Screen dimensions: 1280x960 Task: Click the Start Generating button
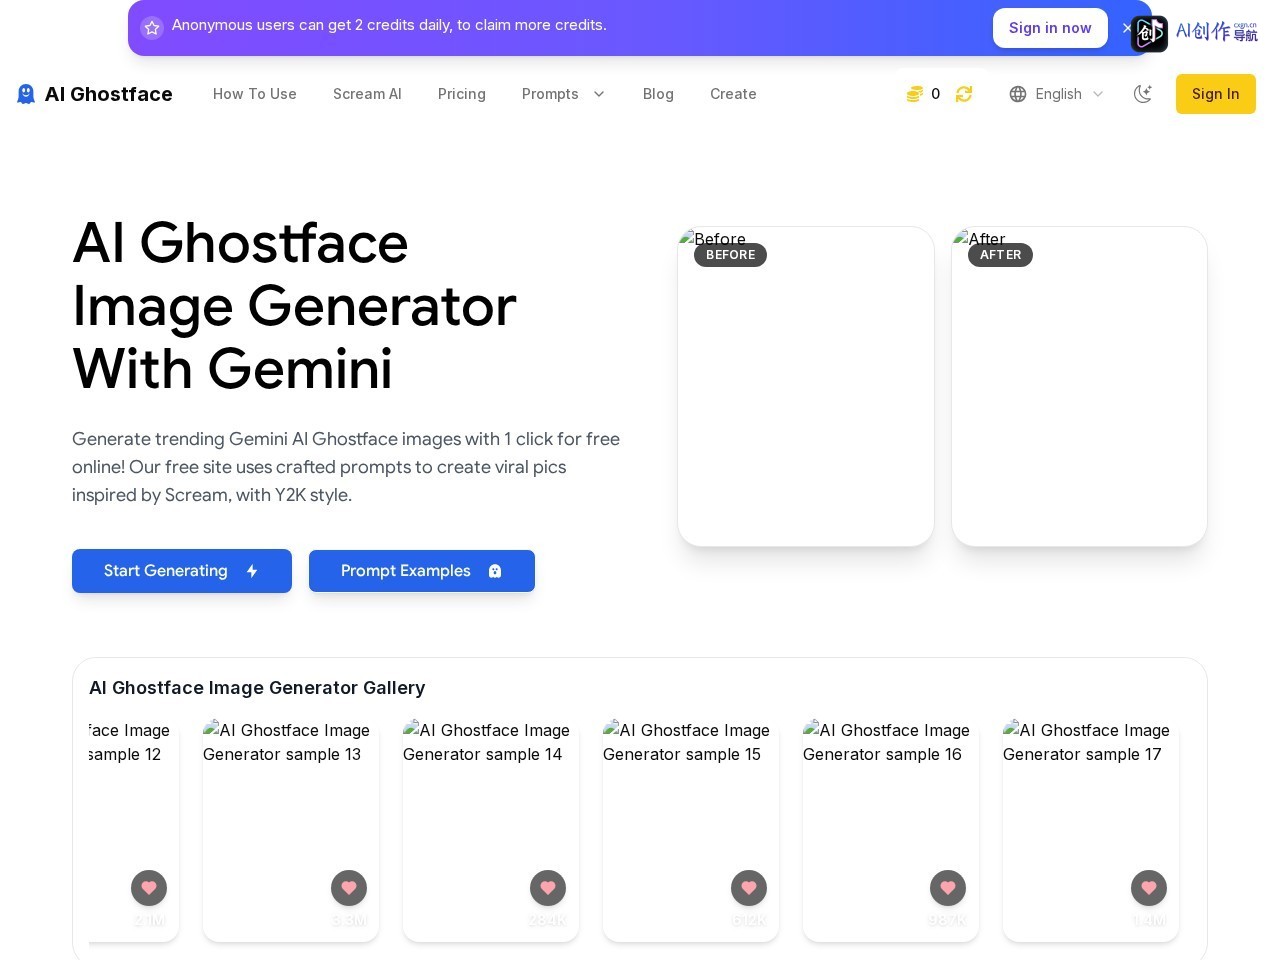point(182,571)
